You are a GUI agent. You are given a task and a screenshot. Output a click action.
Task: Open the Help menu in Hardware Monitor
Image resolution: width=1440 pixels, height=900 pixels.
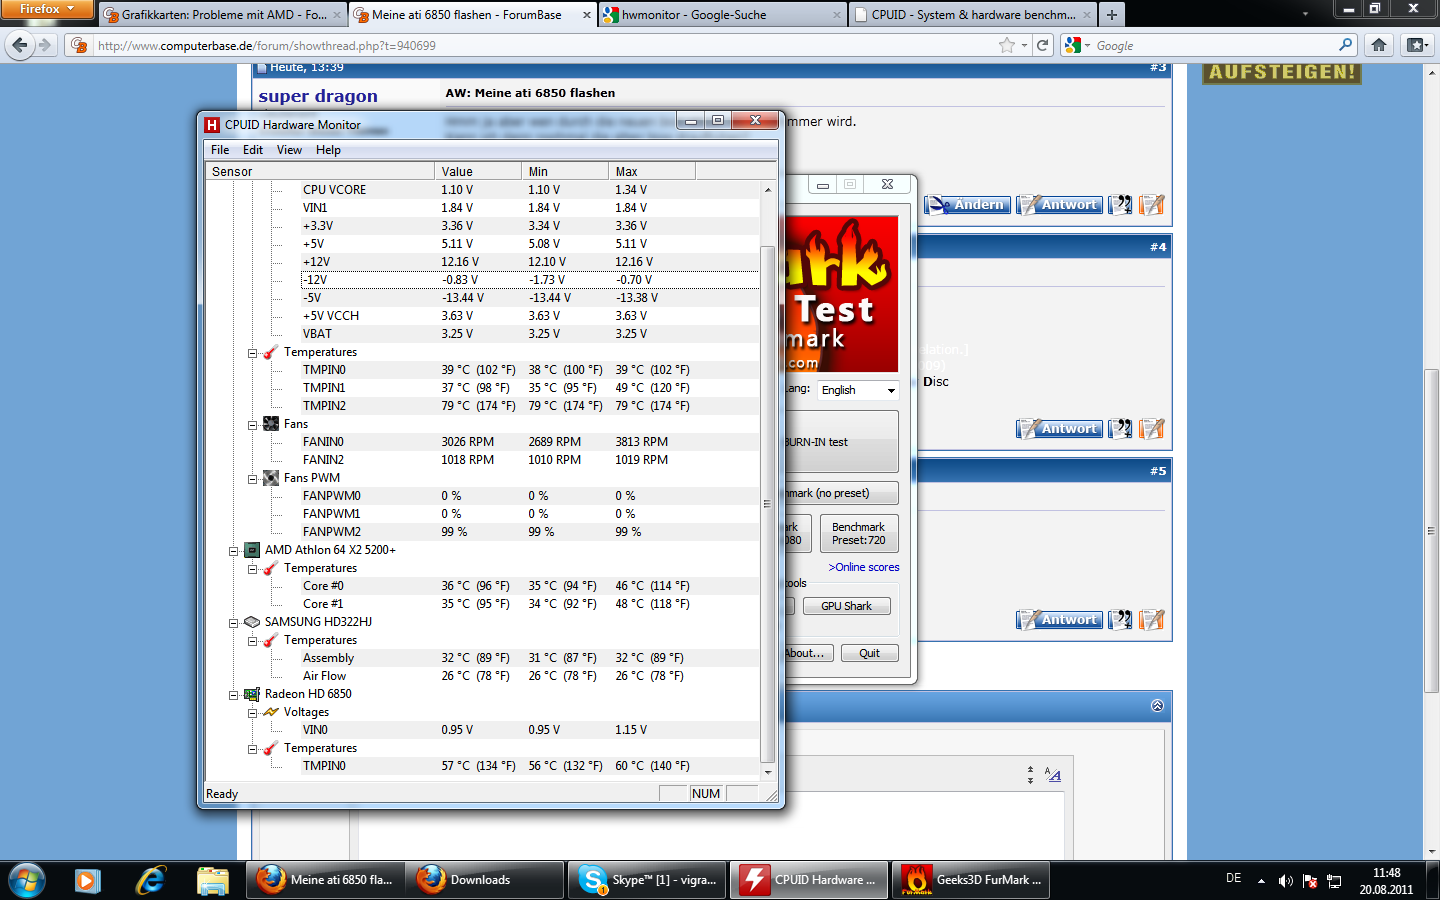point(328,150)
